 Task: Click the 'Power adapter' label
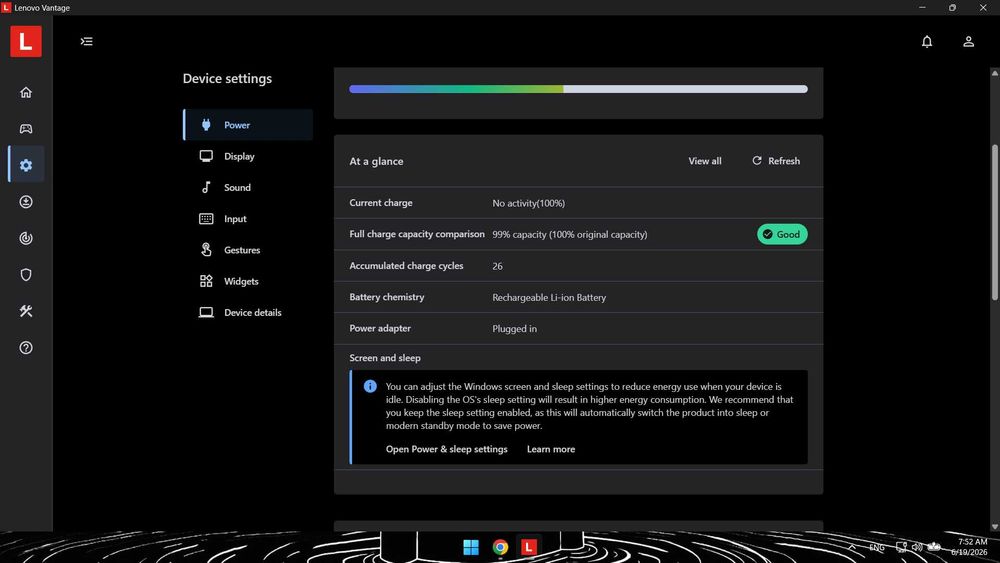point(379,328)
